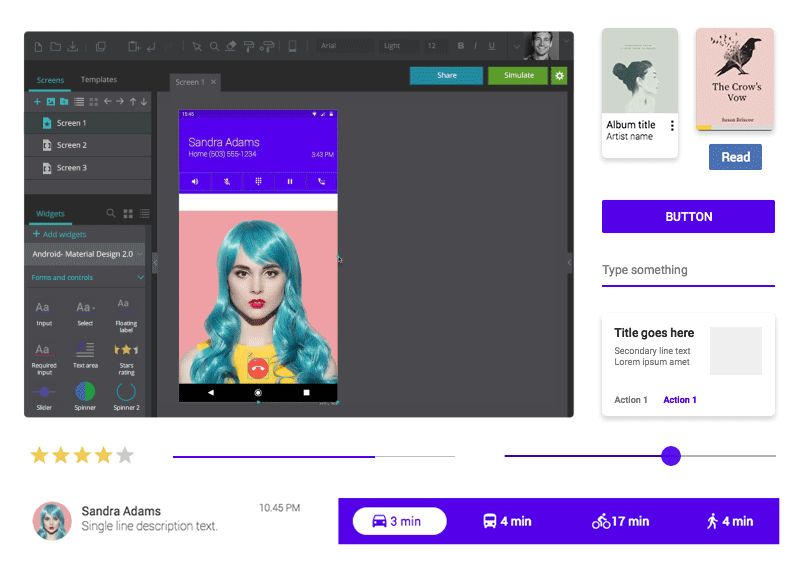Viewport: 804px width, 575px height.
Task: Search widgets with the magnifier icon
Action: [x=111, y=213]
